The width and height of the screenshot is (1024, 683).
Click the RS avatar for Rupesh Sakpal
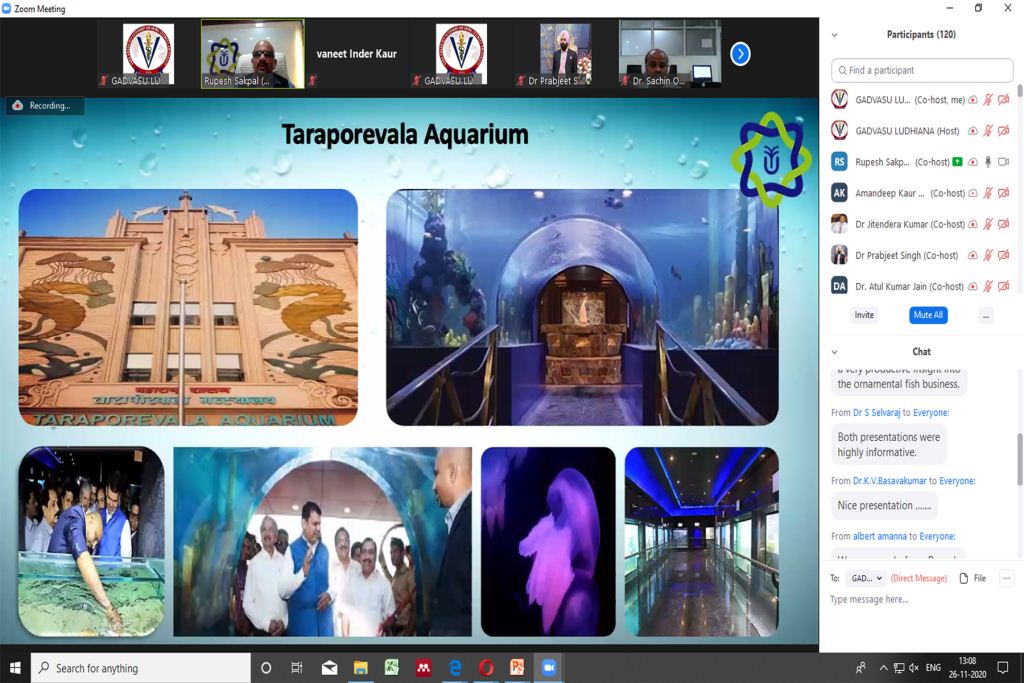tap(839, 161)
